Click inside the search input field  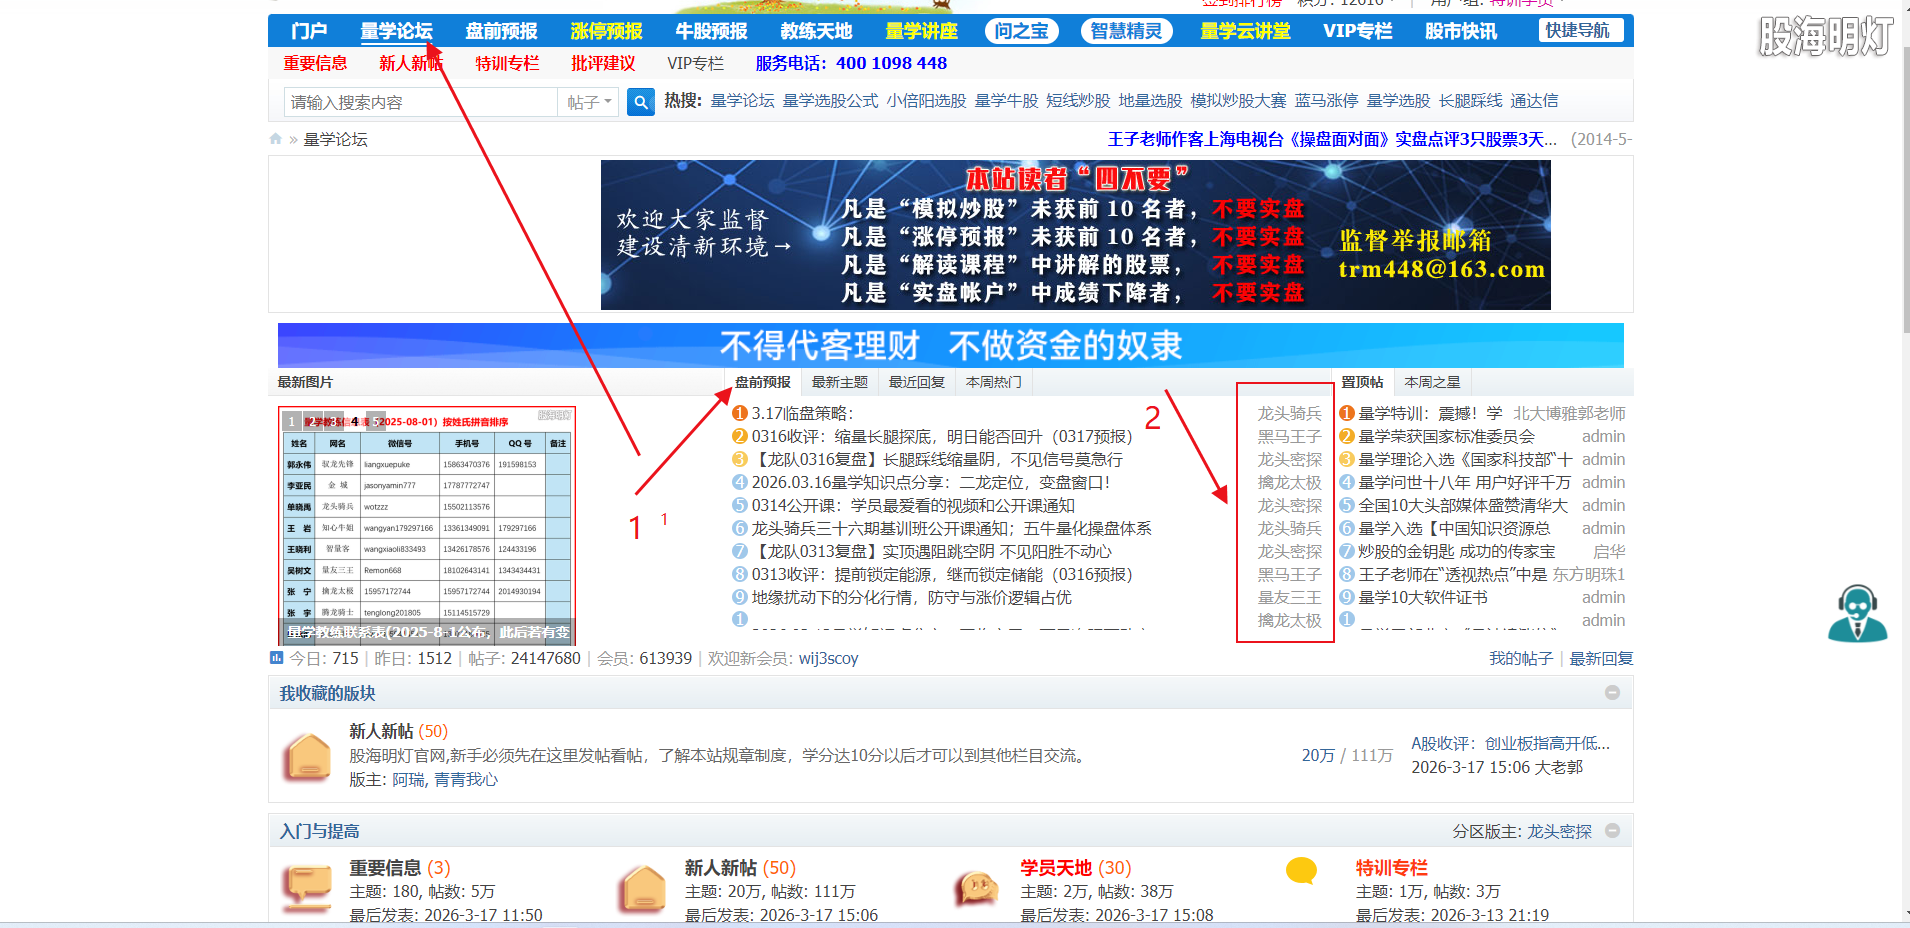point(420,101)
